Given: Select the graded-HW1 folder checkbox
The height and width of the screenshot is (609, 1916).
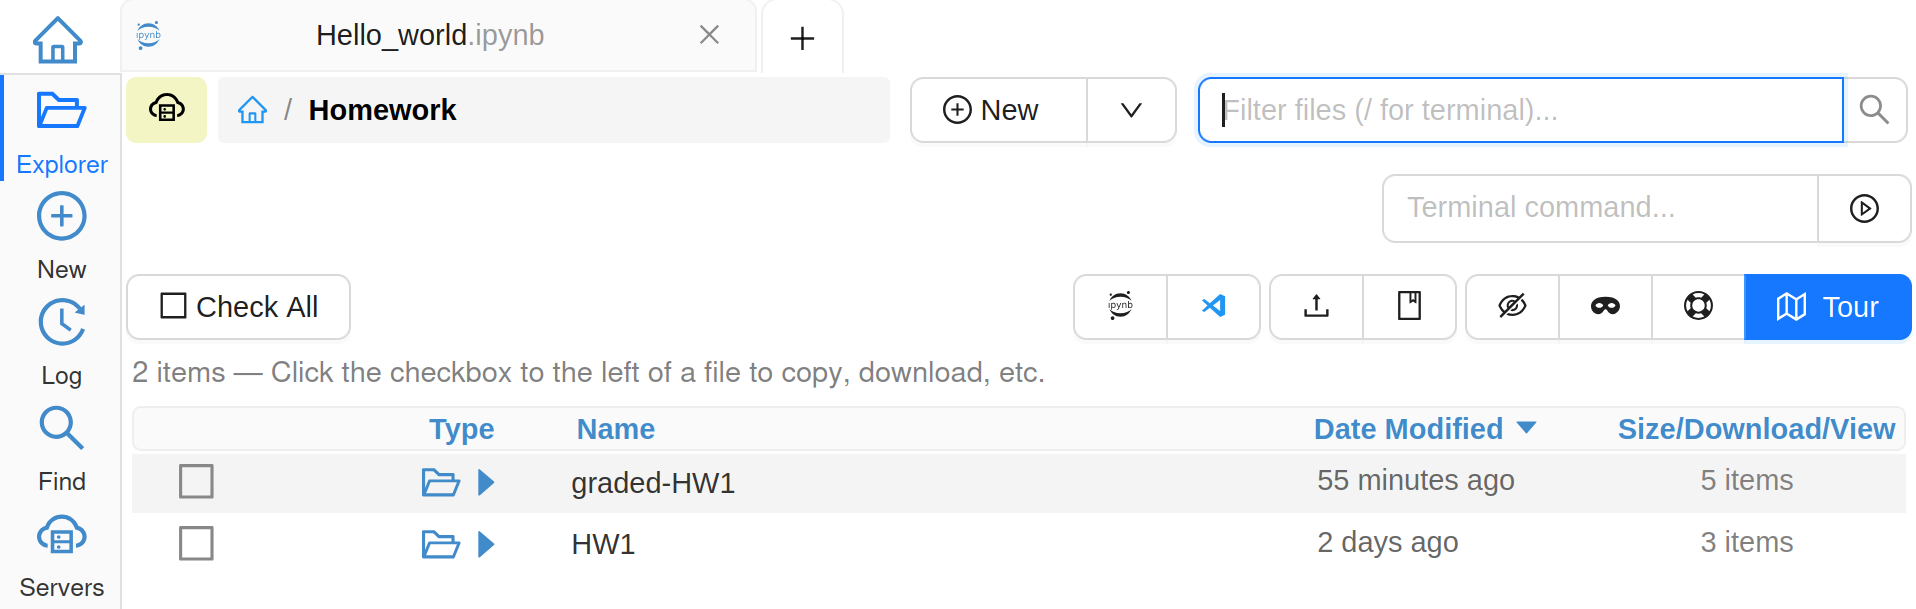Looking at the screenshot, I should click(196, 481).
